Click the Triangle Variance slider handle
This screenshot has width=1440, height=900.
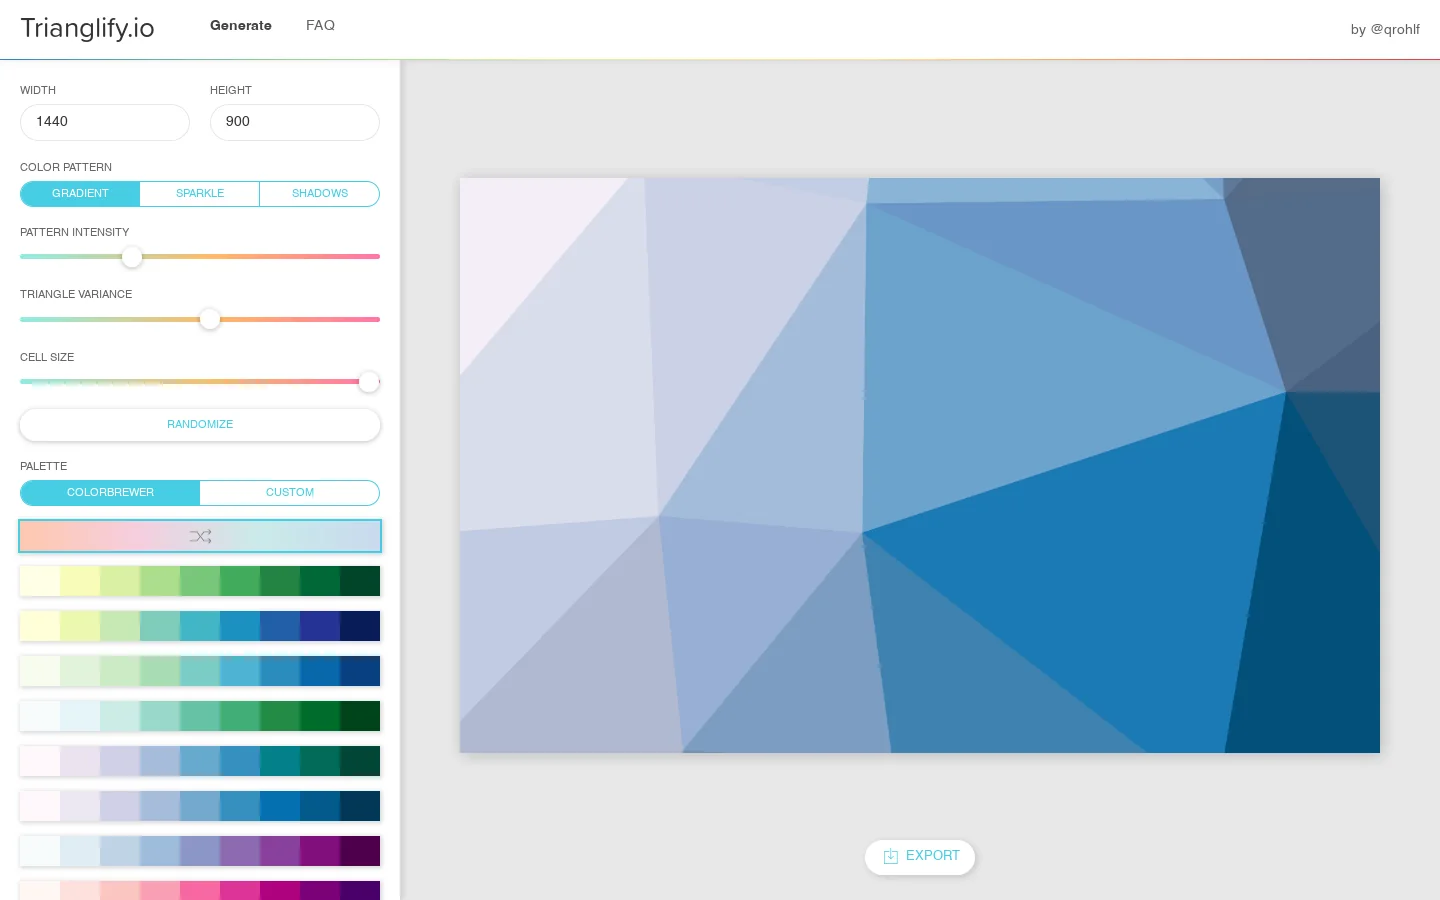[x=210, y=319]
